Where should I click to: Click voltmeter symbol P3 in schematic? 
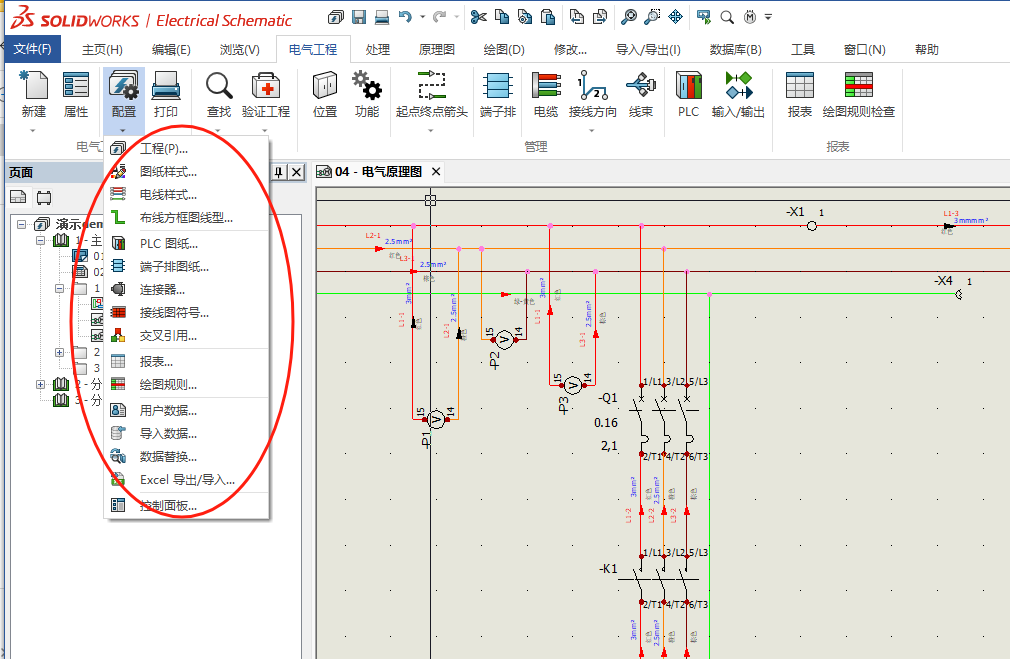573,385
